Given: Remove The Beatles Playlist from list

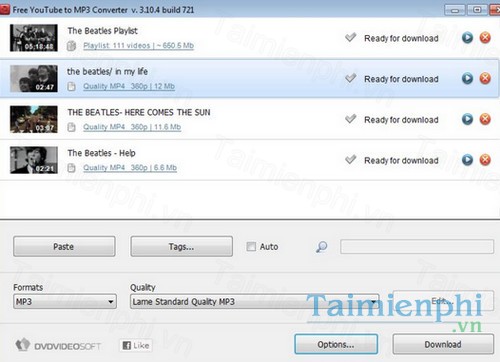Looking at the screenshot, I should click(x=485, y=38).
